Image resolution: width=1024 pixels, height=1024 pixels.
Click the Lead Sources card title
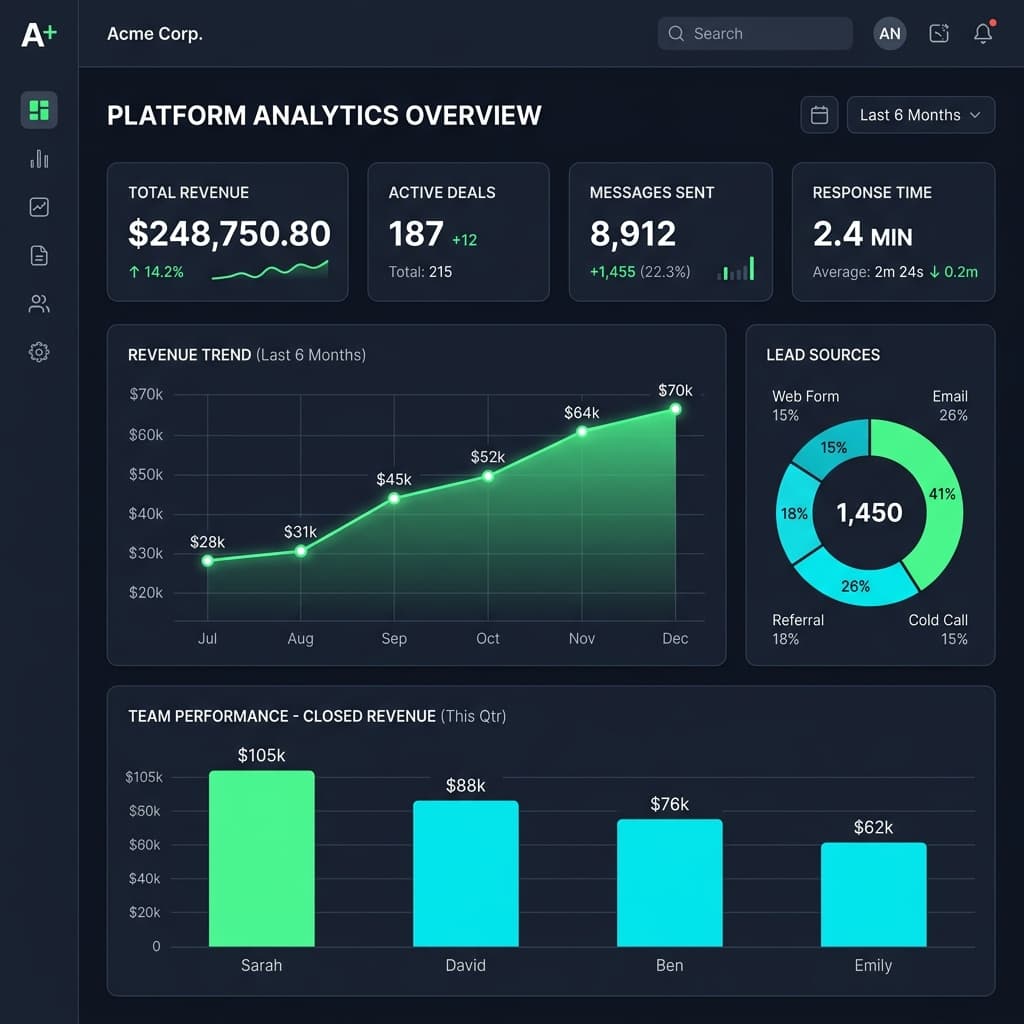point(823,355)
